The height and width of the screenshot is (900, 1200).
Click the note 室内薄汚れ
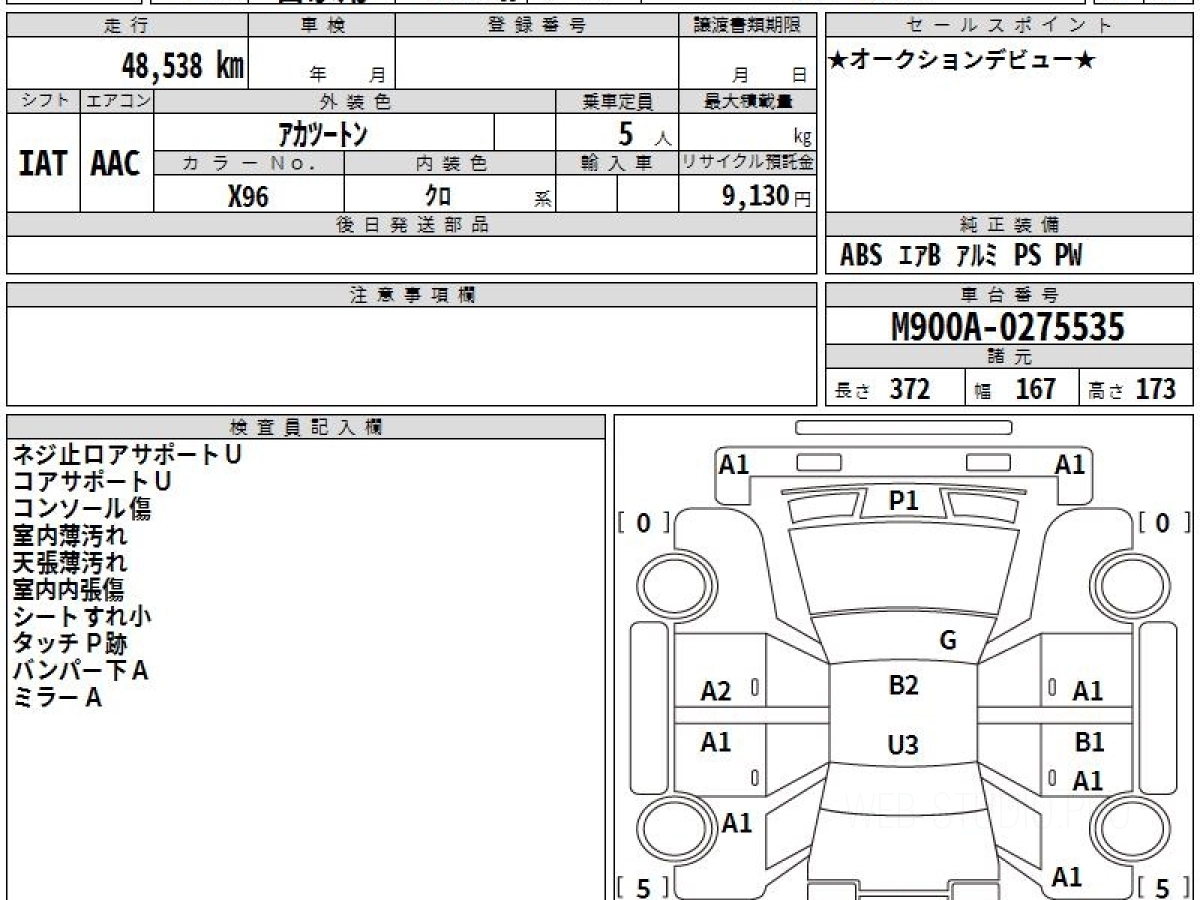point(70,535)
